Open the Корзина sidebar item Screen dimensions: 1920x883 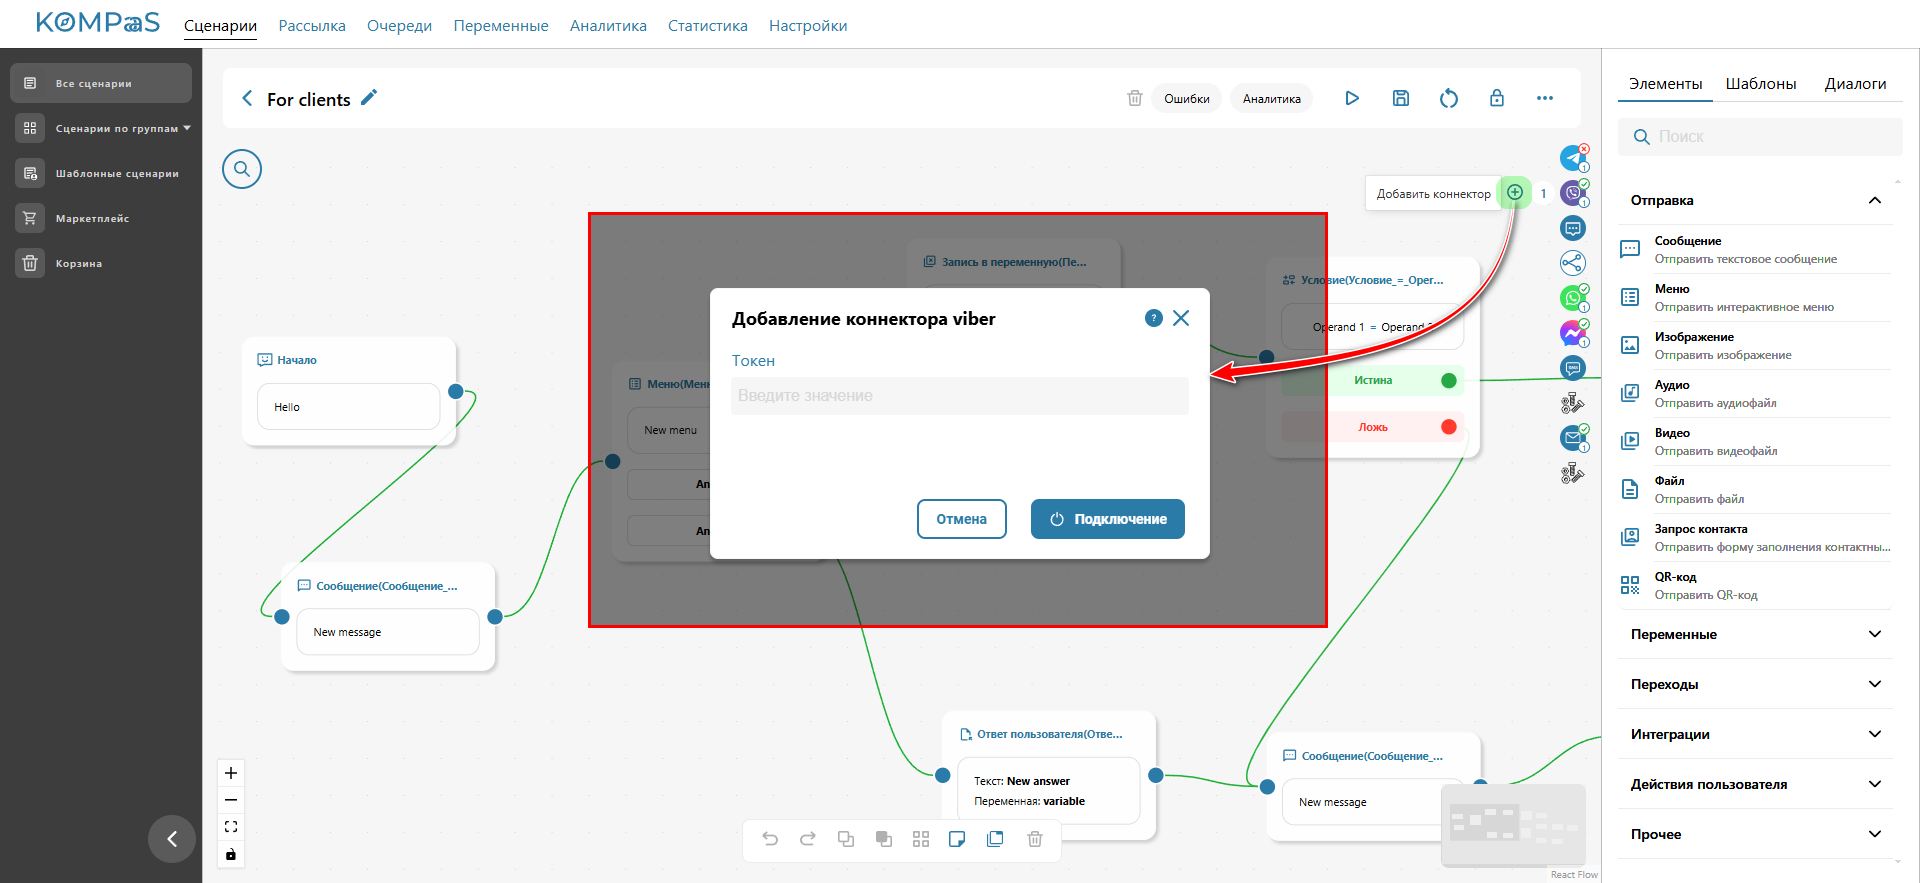coord(101,263)
